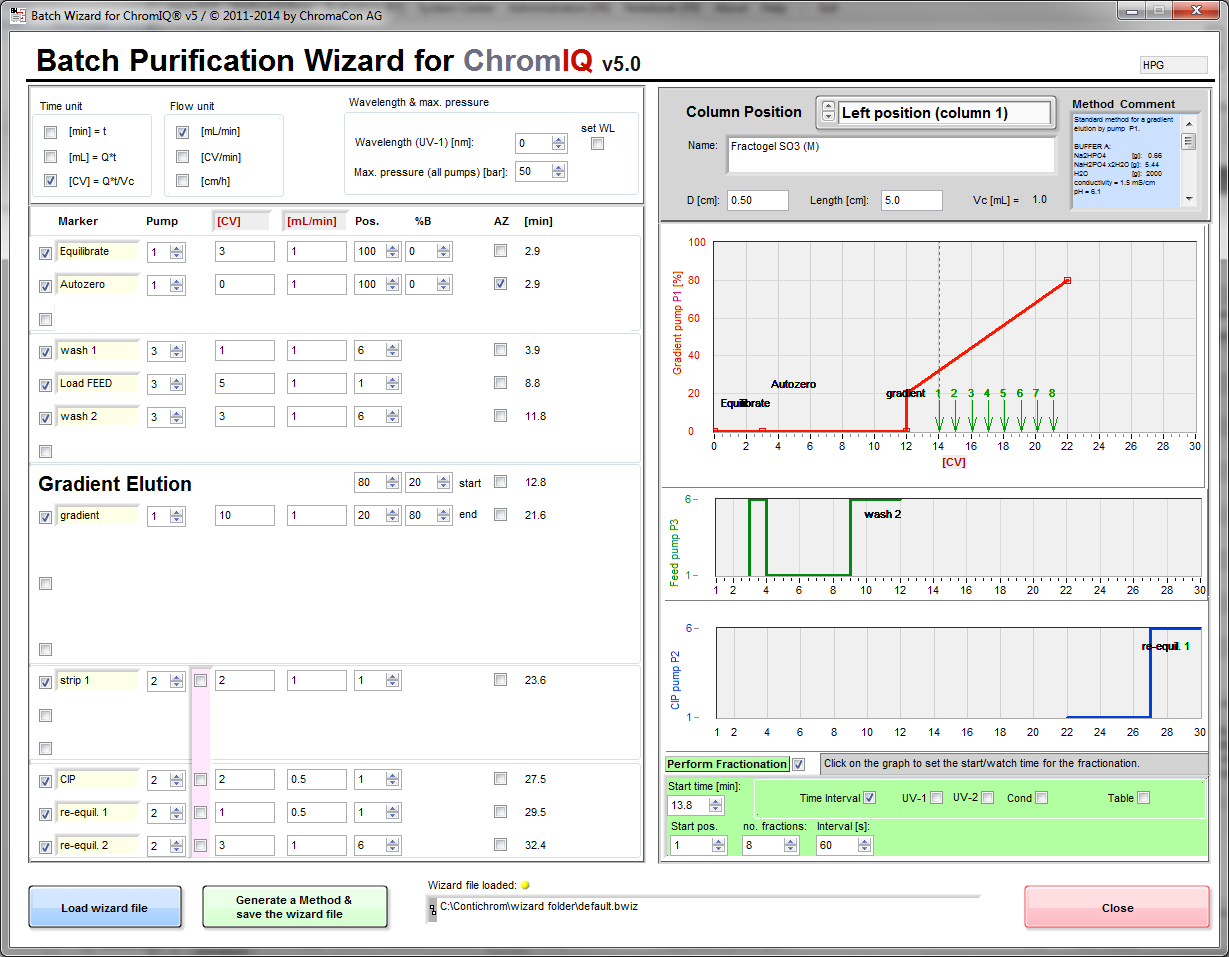Click the wizard file folder browse icon
Image resolution: width=1229 pixels, height=957 pixels.
point(432,908)
